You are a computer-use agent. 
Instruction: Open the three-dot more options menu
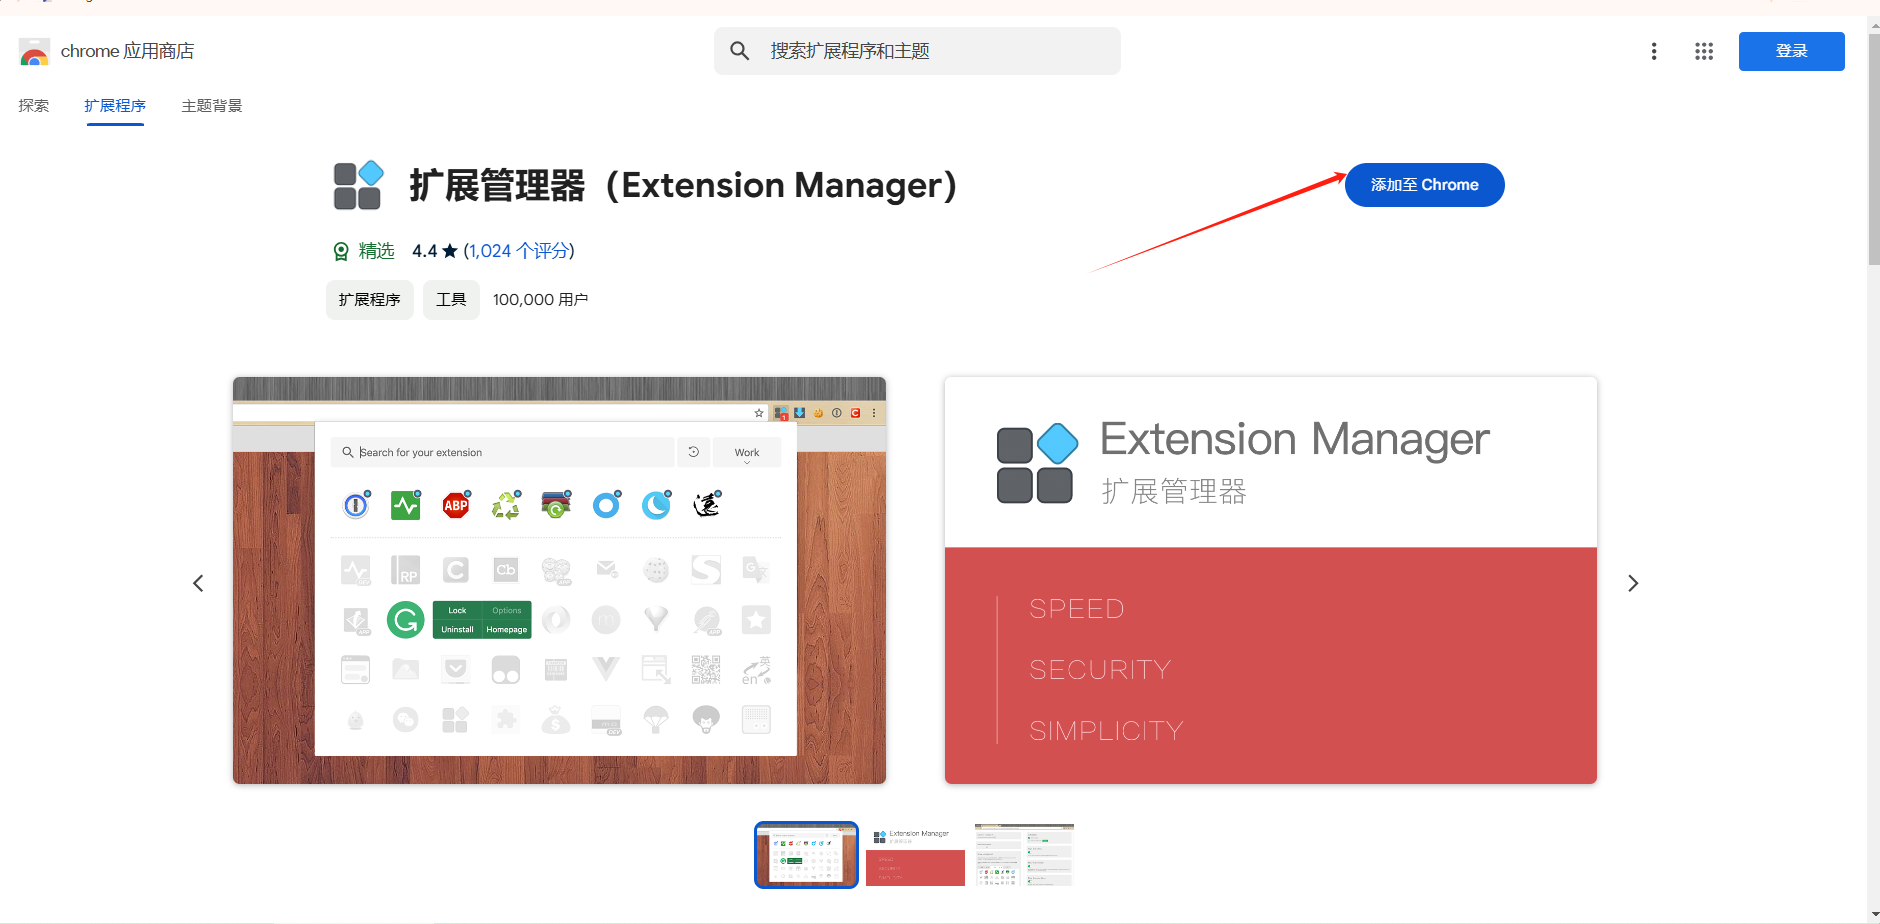(1654, 51)
